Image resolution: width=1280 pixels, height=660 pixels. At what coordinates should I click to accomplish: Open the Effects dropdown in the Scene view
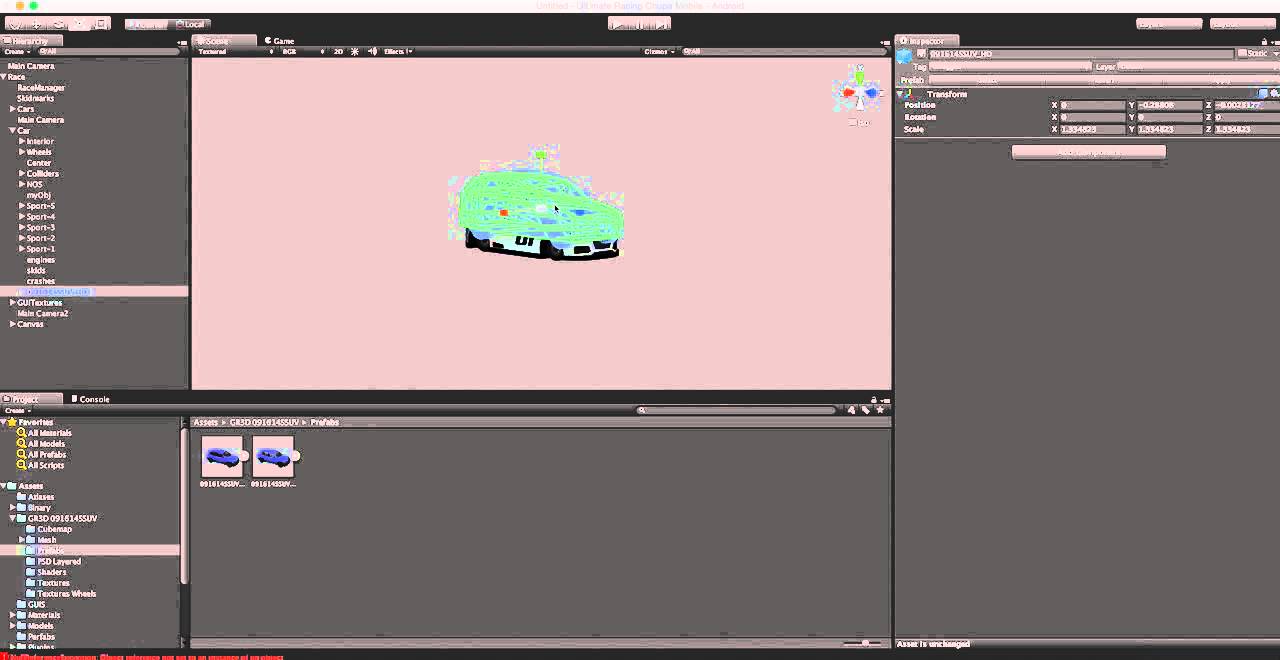398,51
